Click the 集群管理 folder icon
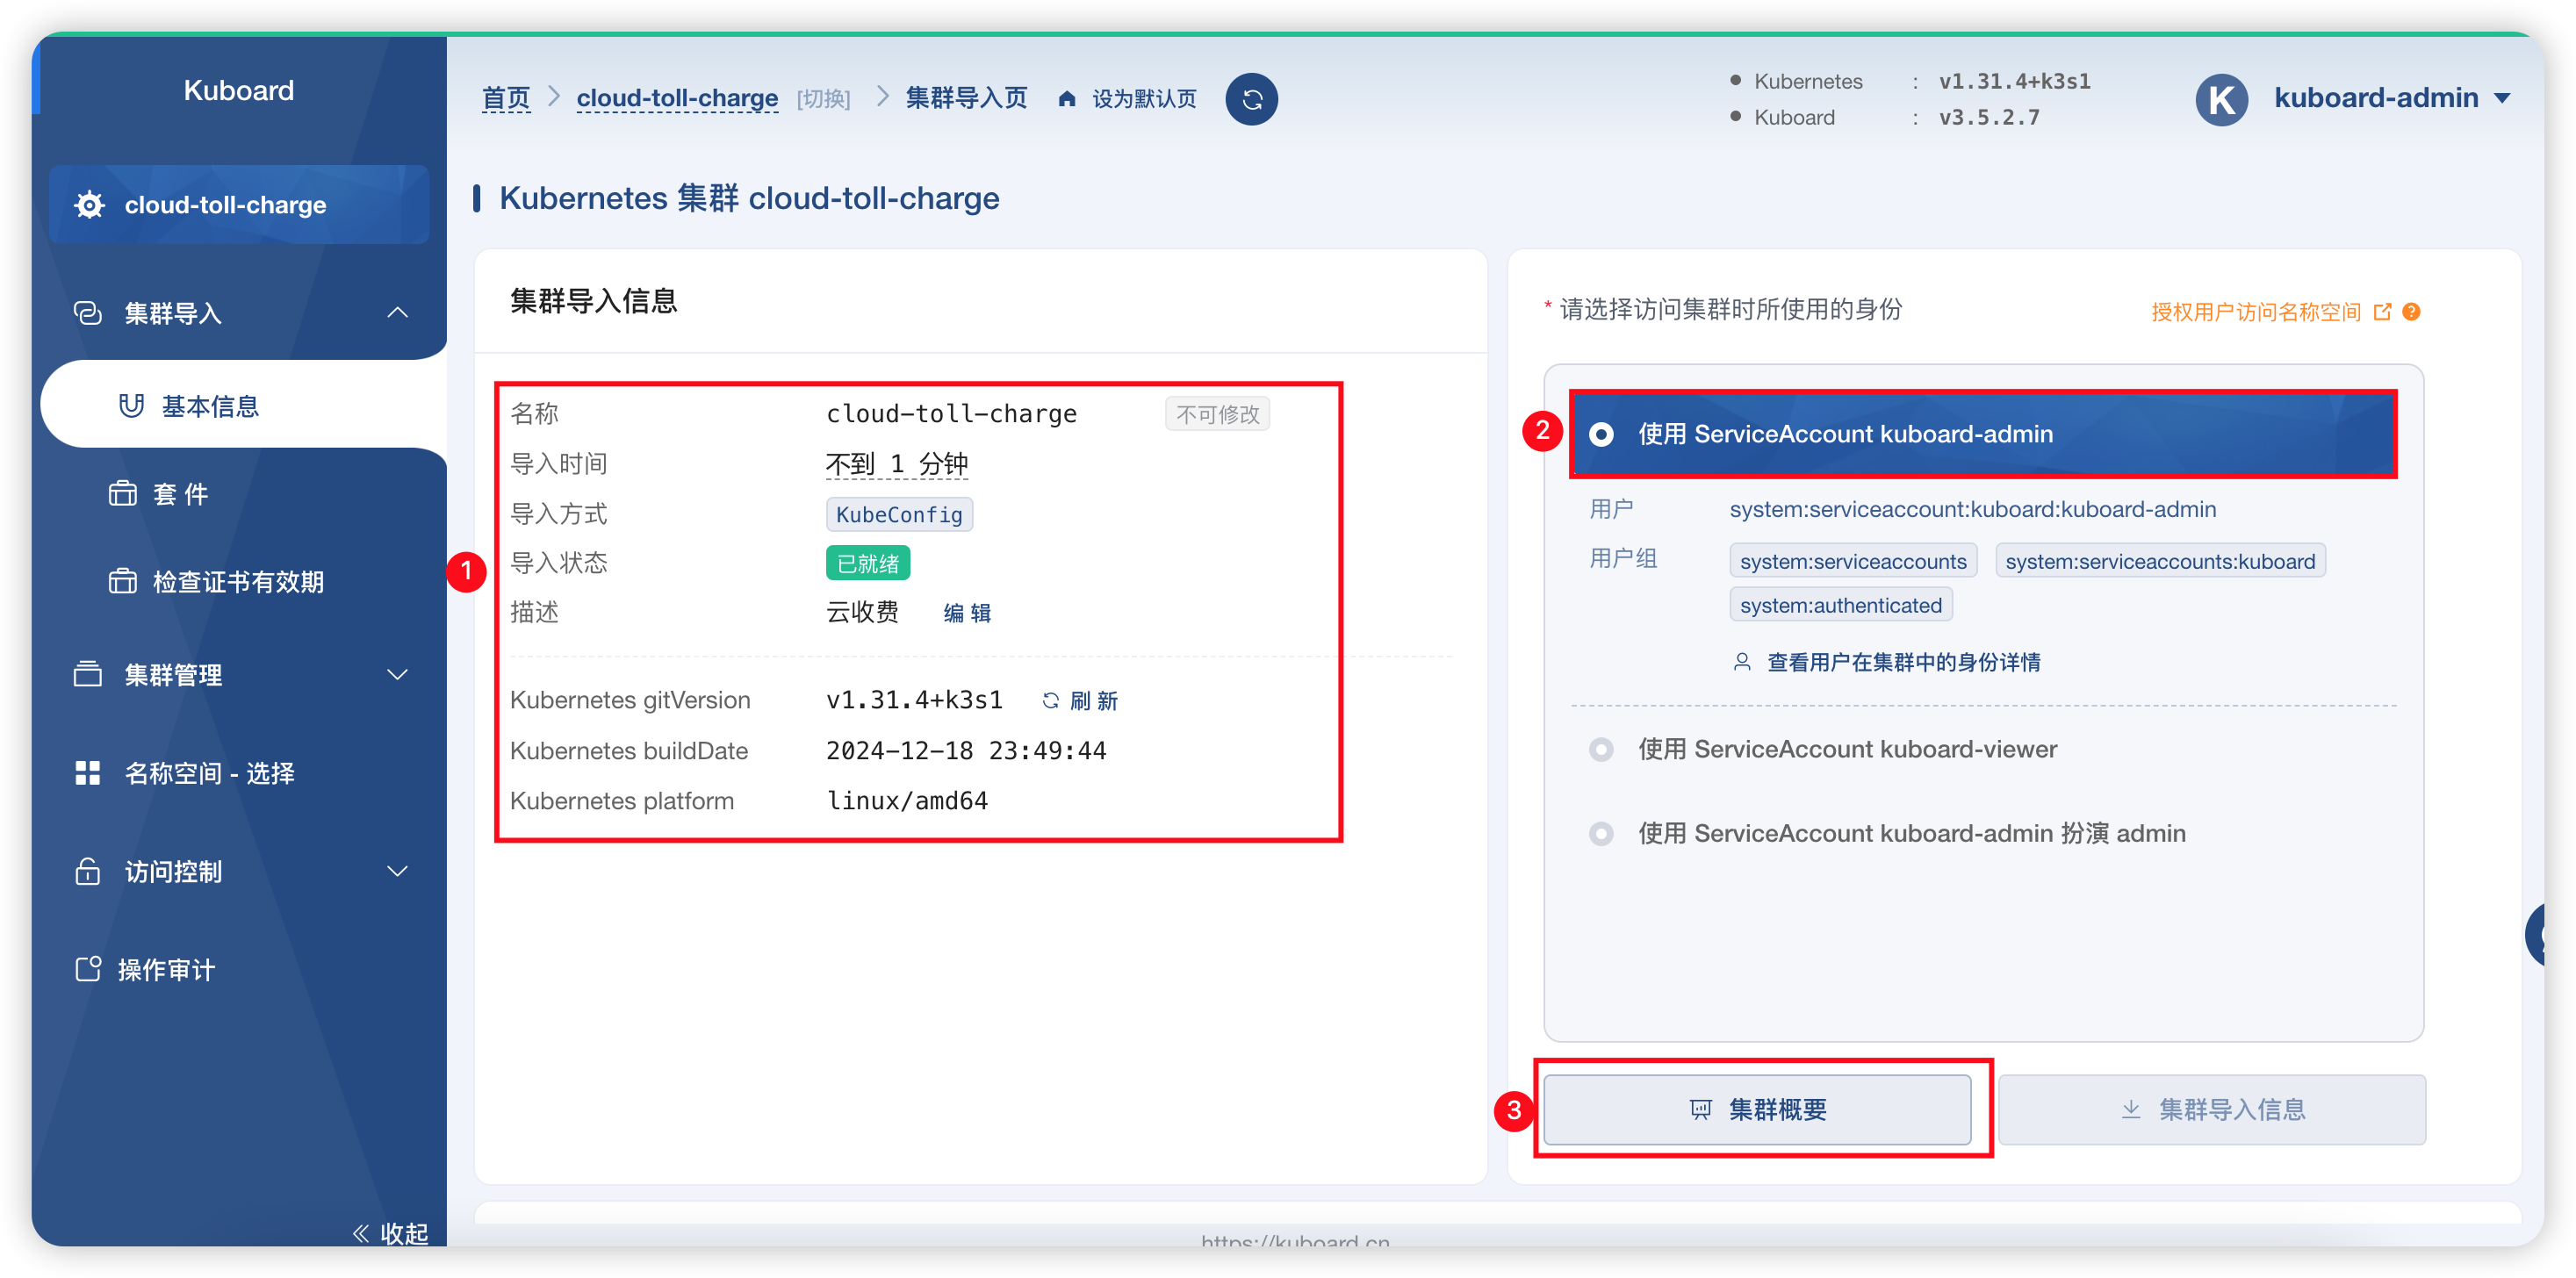 (88, 674)
